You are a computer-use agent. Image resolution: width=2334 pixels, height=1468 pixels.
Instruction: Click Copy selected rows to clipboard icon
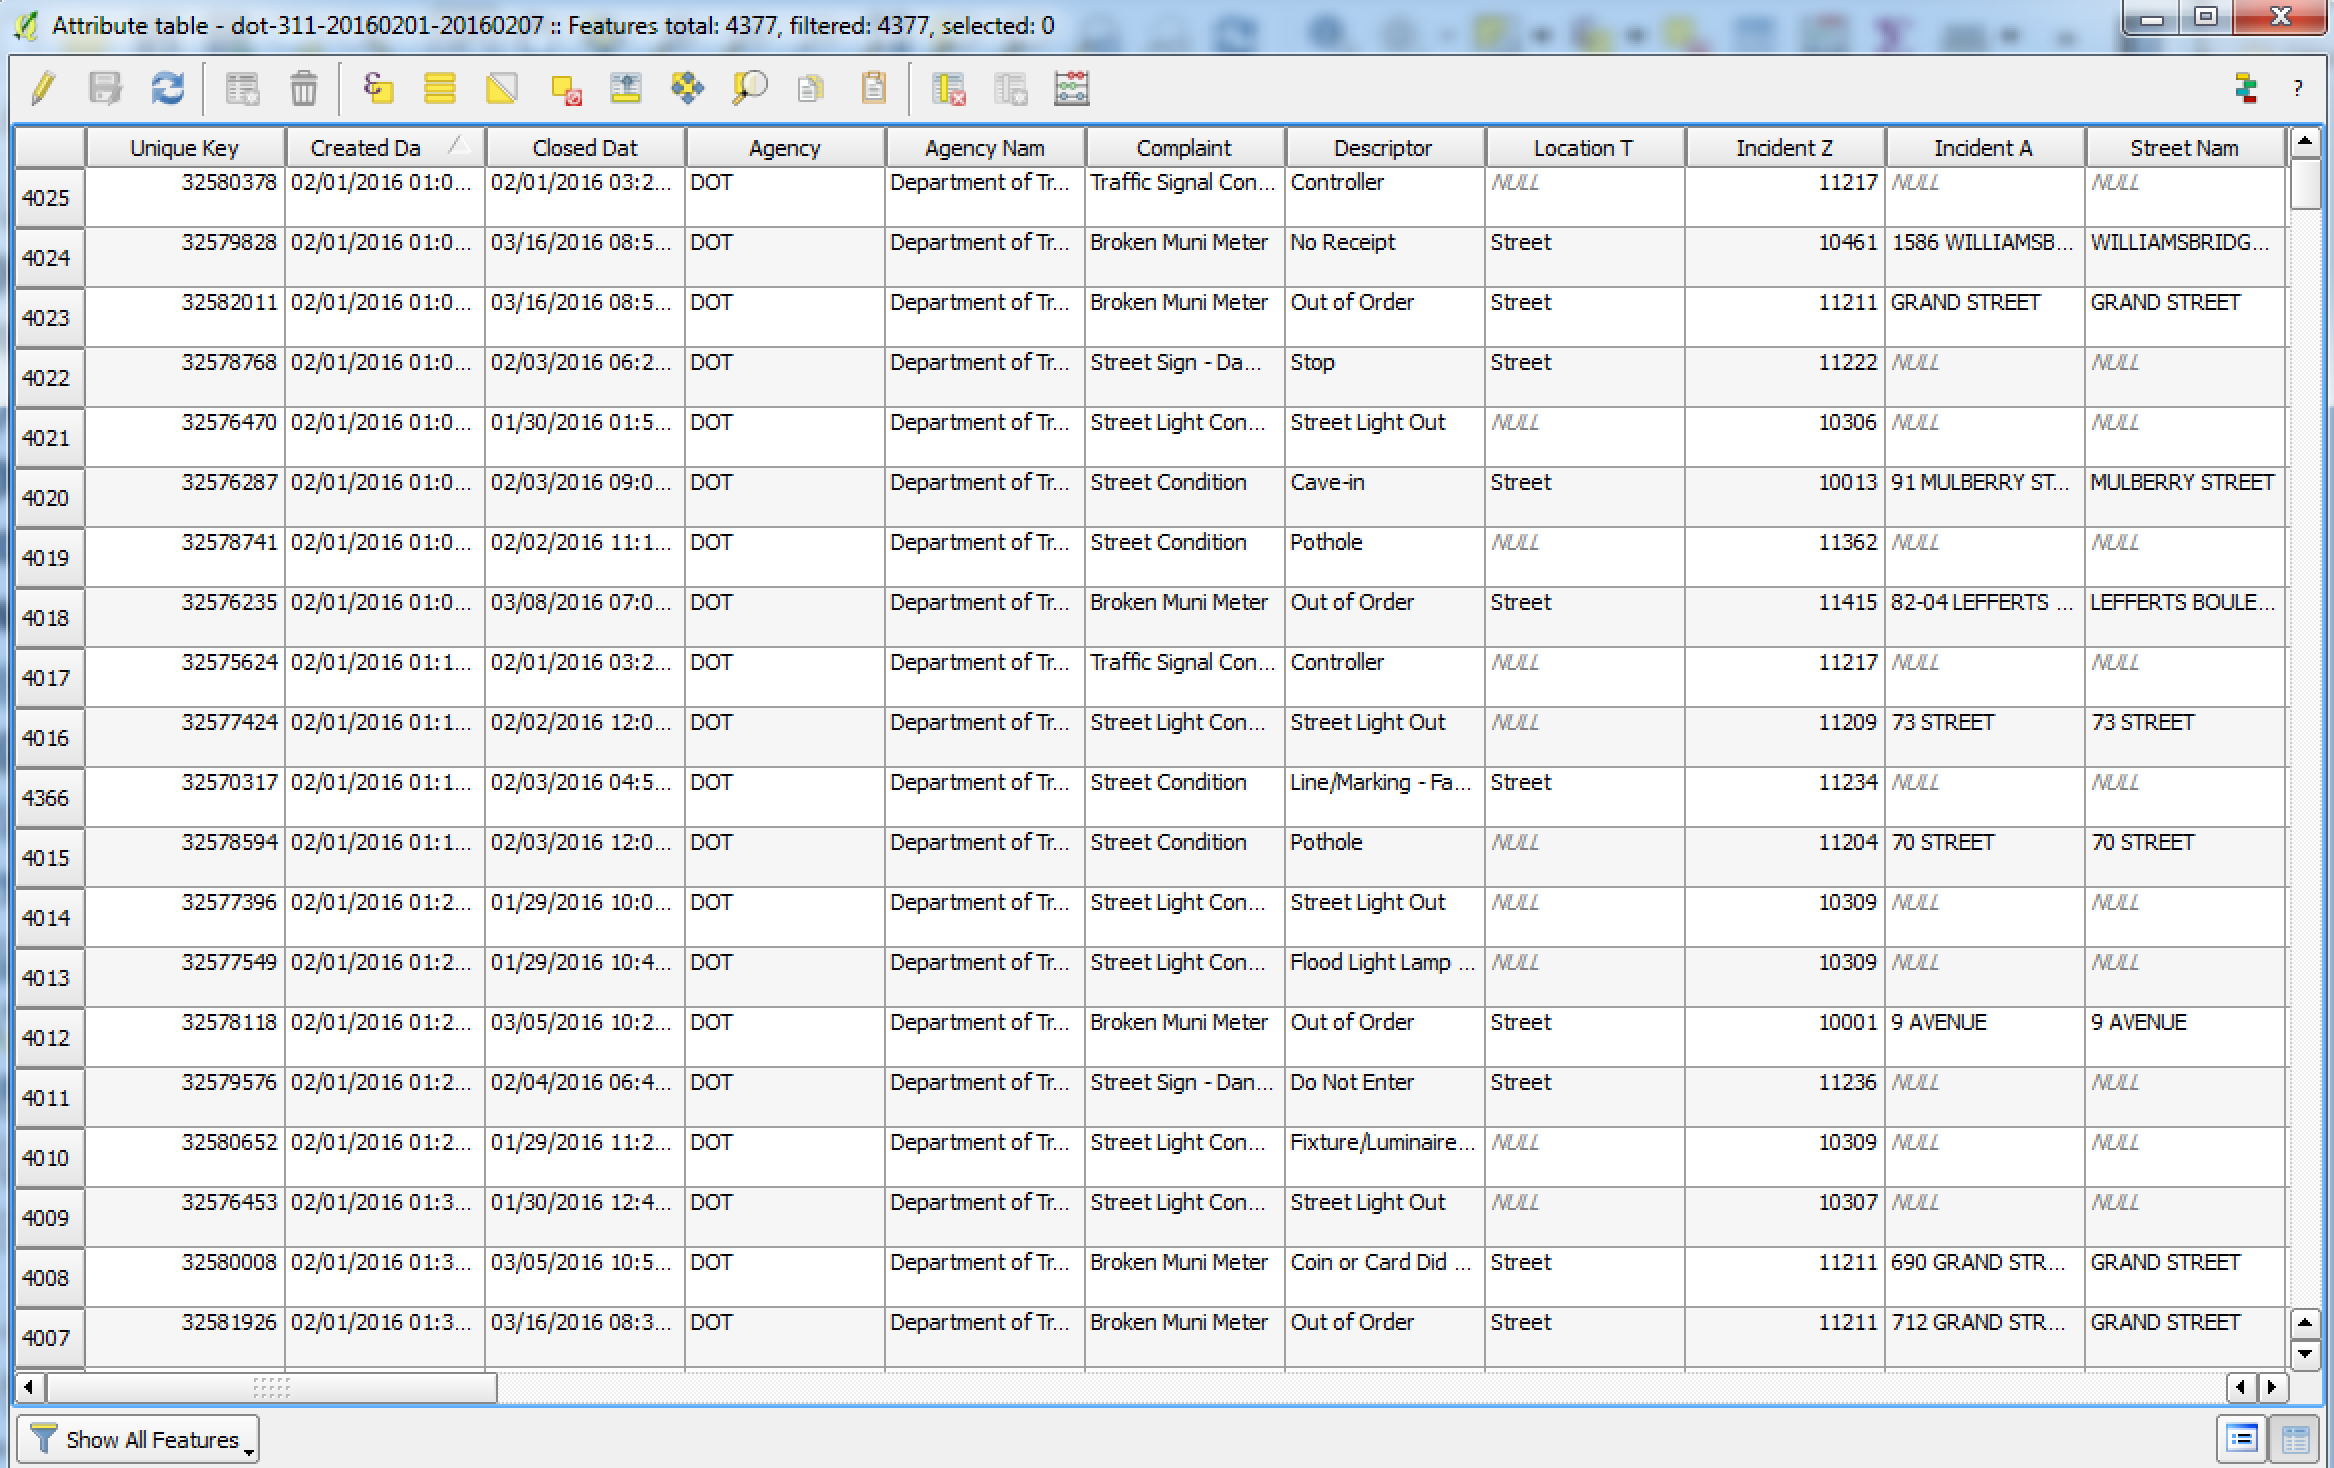811,89
